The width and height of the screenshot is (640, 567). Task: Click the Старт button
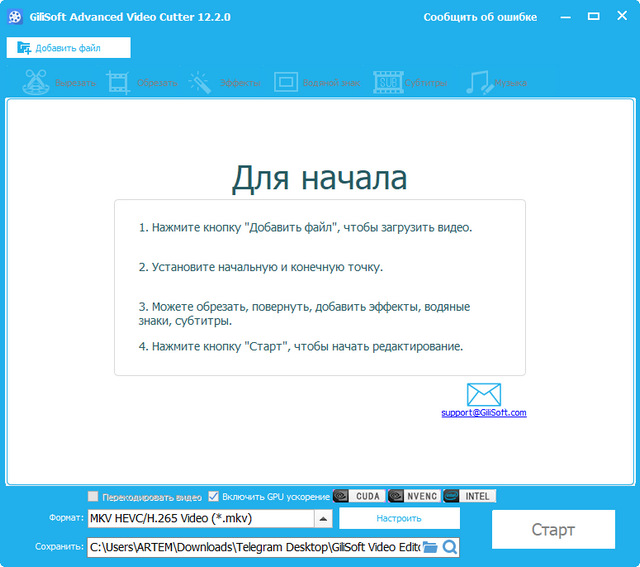pyautogui.click(x=553, y=529)
